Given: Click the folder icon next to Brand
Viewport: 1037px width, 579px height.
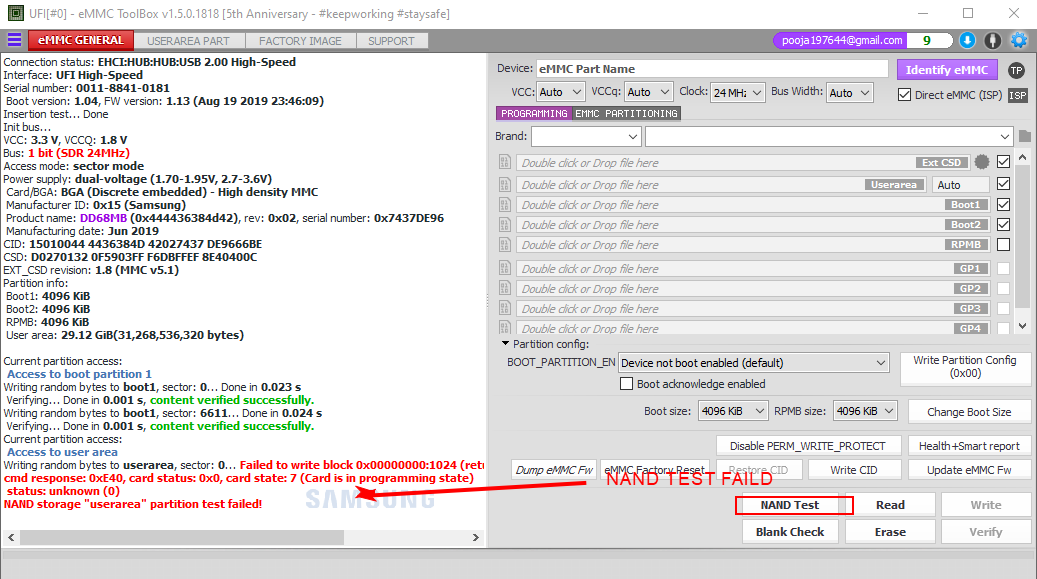Looking at the screenshot, I should point(1024,136).
